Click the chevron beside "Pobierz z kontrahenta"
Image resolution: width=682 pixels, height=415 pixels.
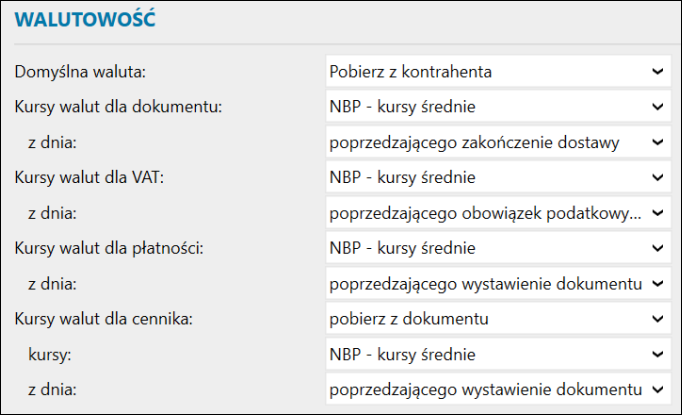click(x=657, y=71)
